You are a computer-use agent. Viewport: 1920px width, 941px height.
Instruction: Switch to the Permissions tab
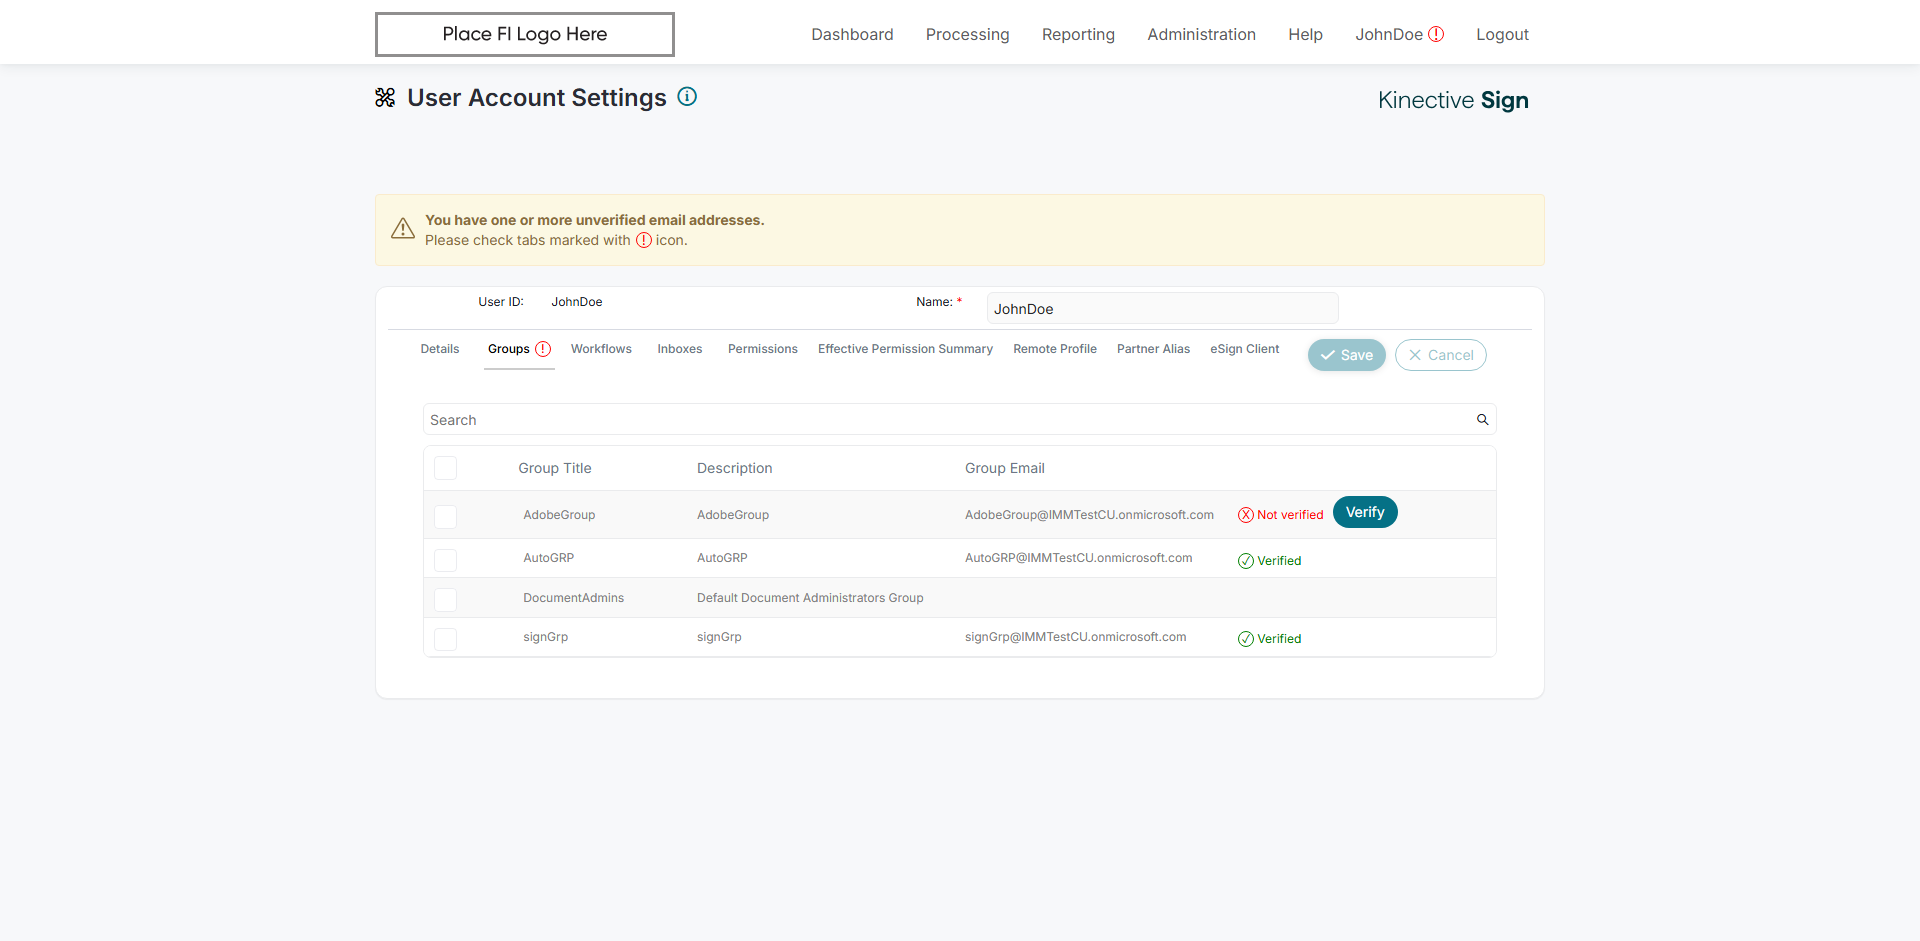762,349
